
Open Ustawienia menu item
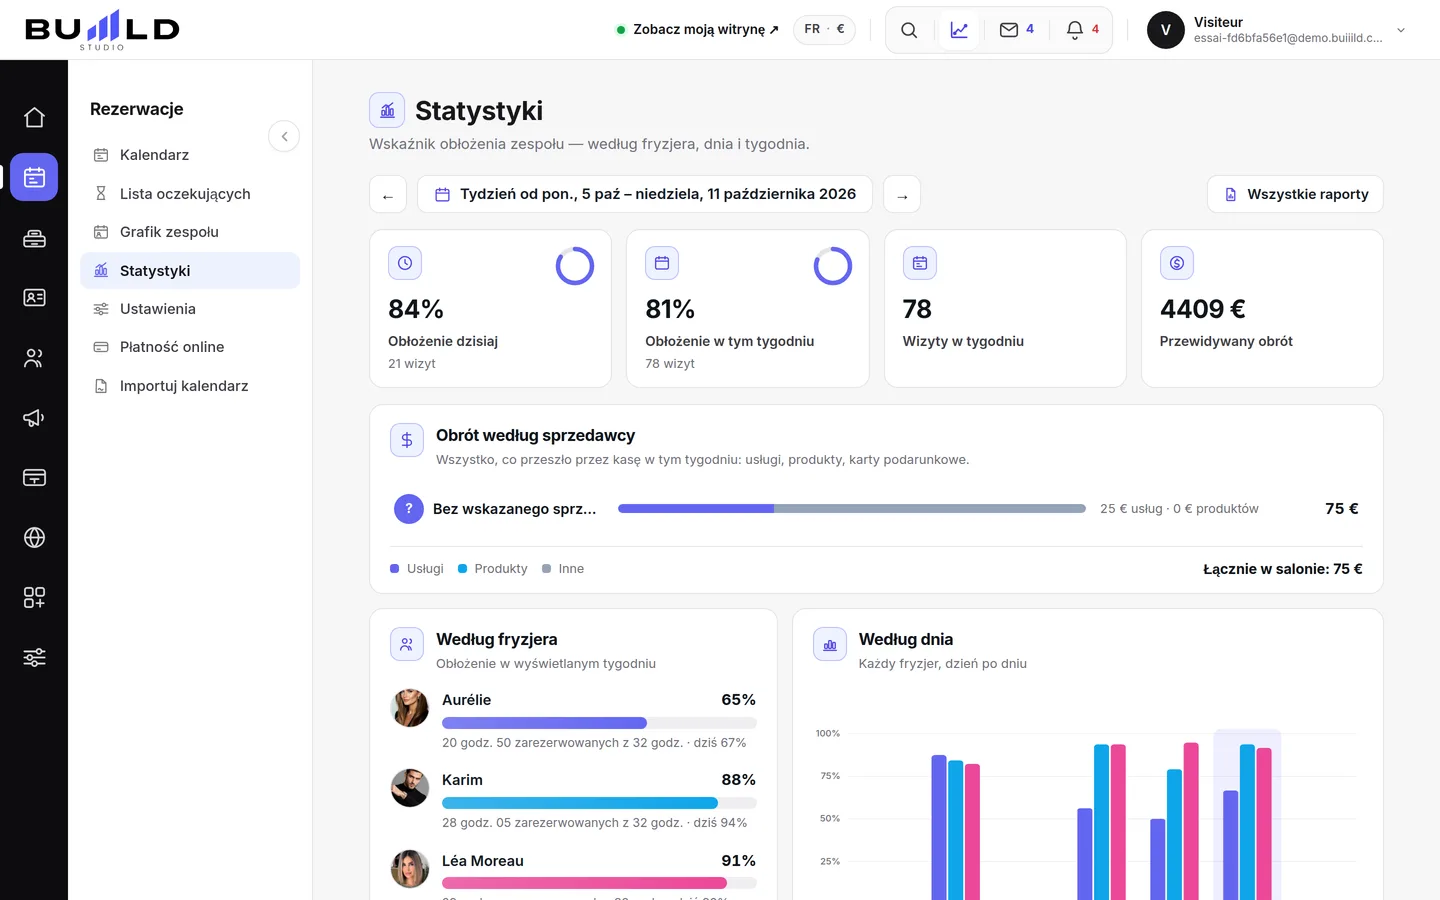(x=190, y=309)
